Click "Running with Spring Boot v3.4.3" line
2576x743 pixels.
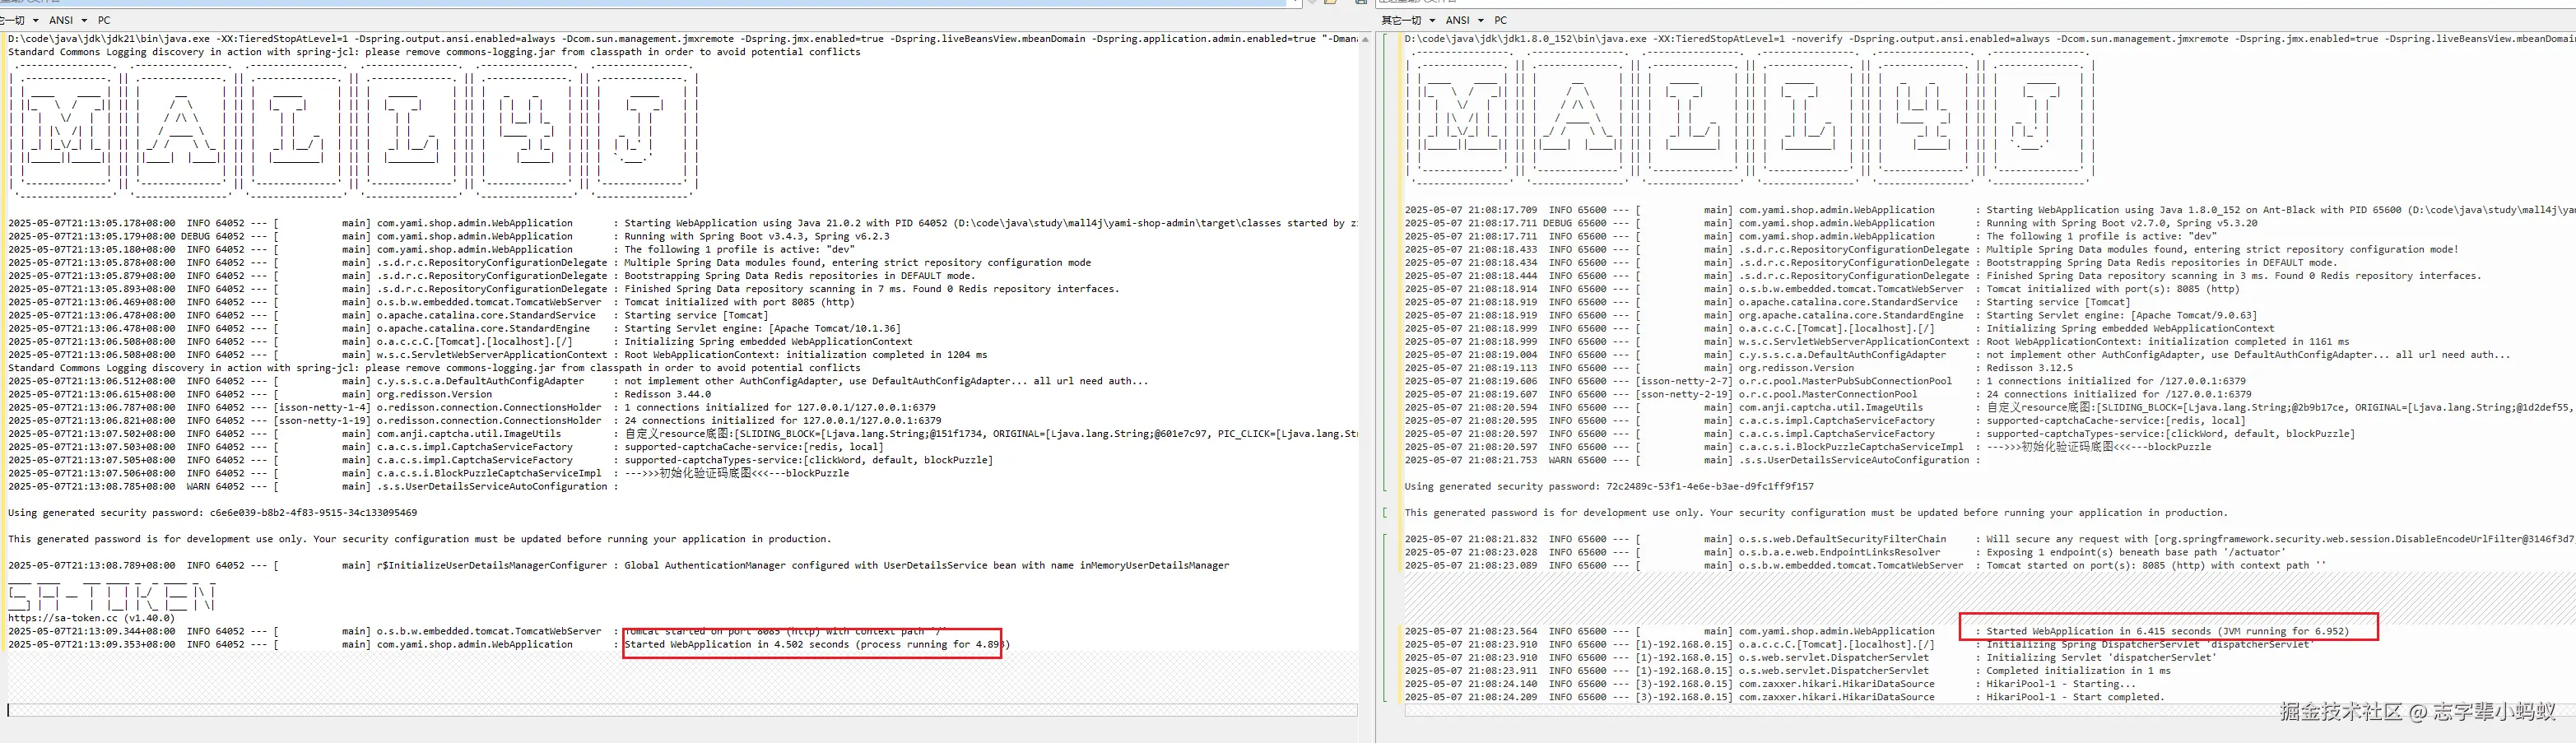tap(449, 236)
